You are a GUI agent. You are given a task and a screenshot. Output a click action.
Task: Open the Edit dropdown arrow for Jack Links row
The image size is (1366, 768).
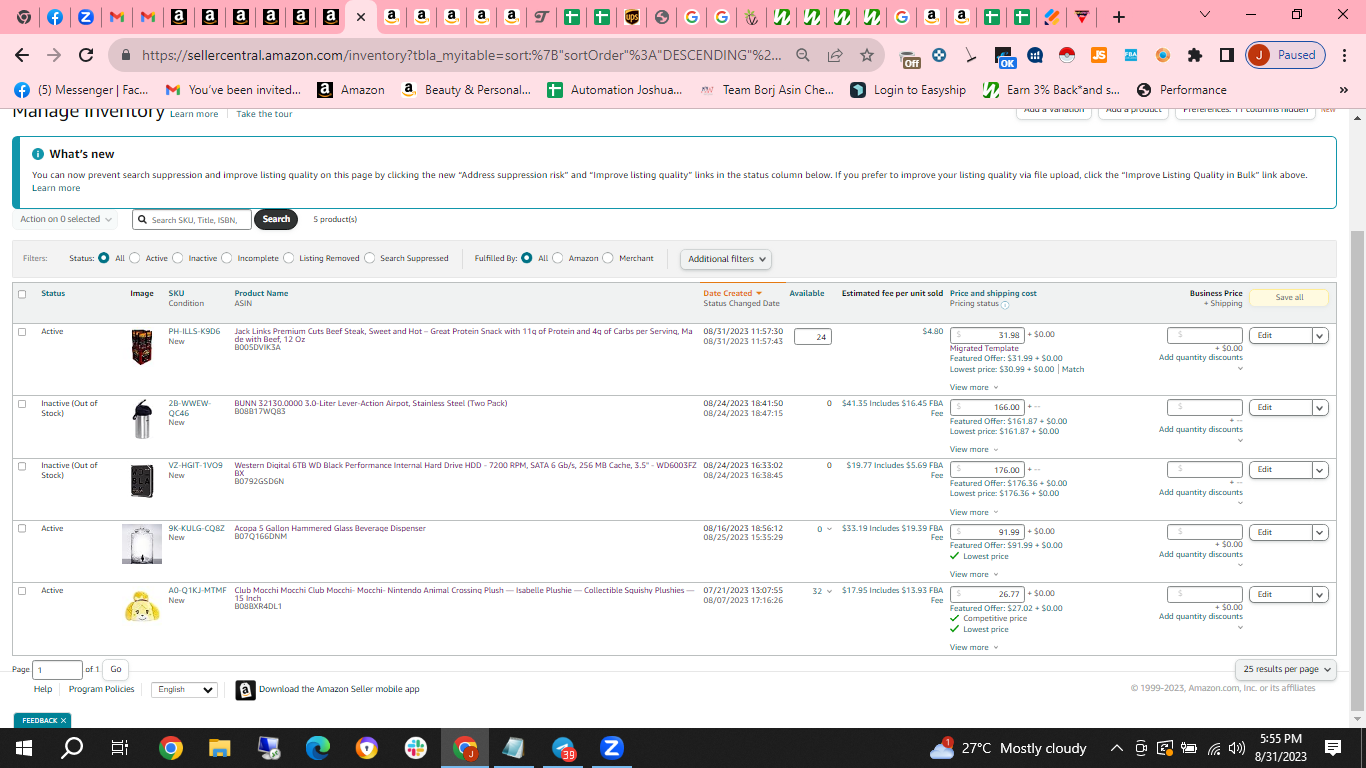[1320, 336]
